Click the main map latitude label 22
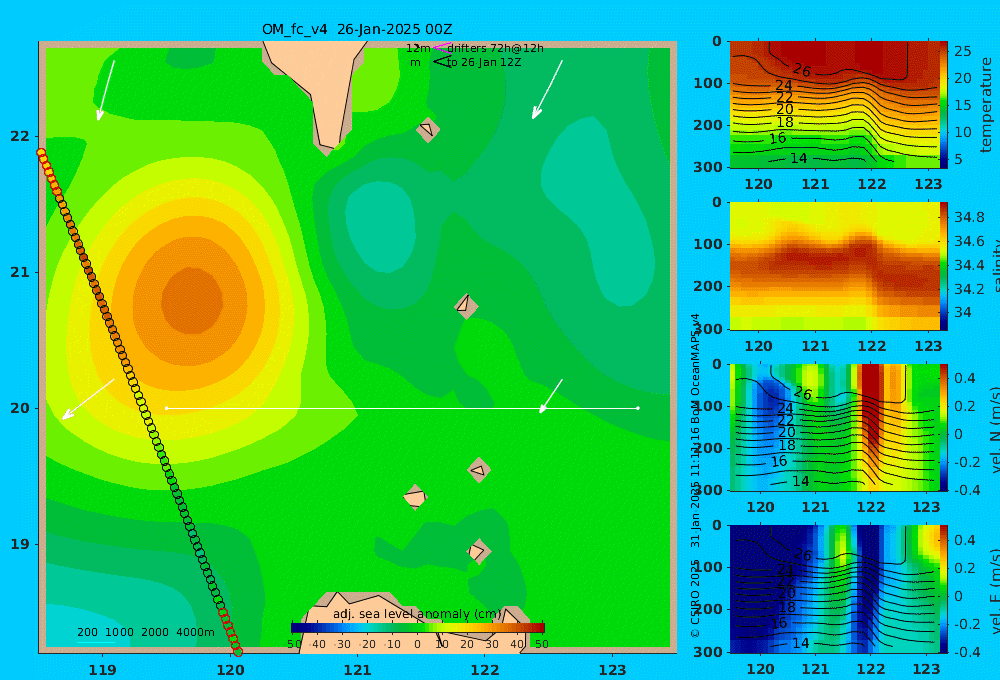This screenshot has height=680, width=1000. [20, 136]
